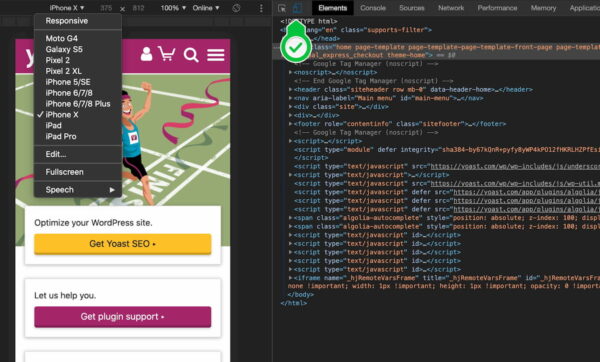Viewport: 600px width, 362px height.
Task: Click the width field showing 375
Action: [x=106, y=8]
